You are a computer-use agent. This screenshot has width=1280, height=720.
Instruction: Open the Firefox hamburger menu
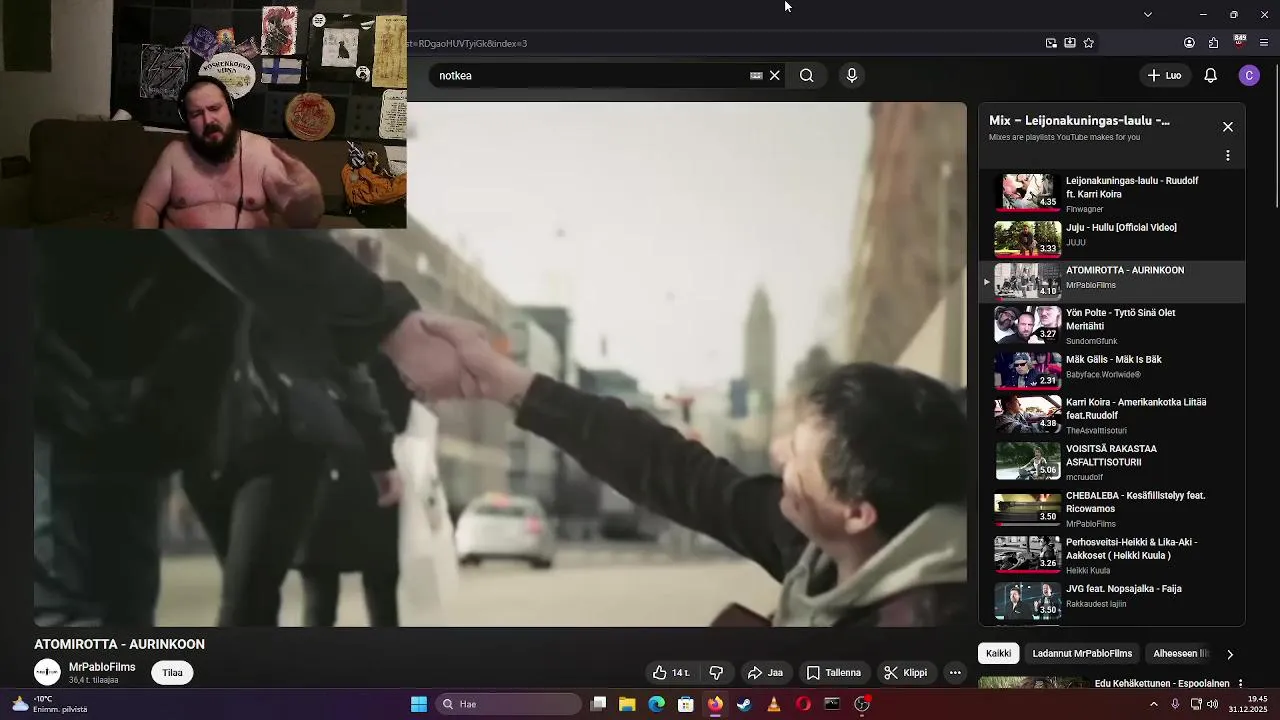click(x=1265, y=43)
